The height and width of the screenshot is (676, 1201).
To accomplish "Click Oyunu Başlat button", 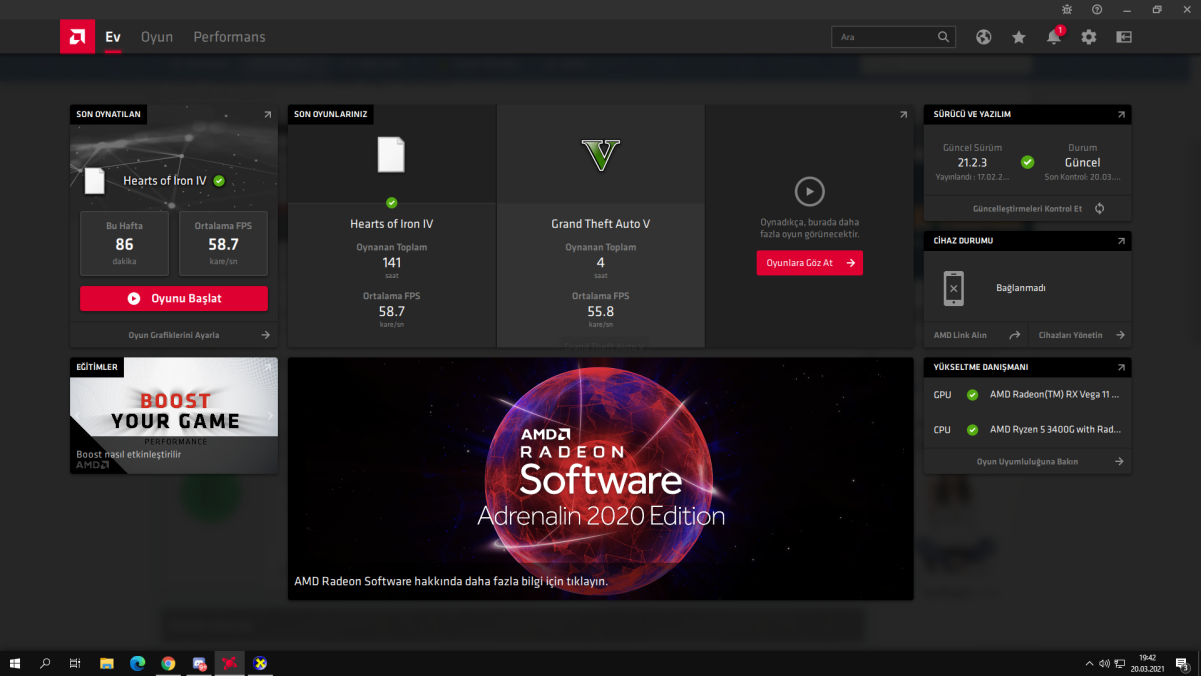I will [x=174, y=298].
